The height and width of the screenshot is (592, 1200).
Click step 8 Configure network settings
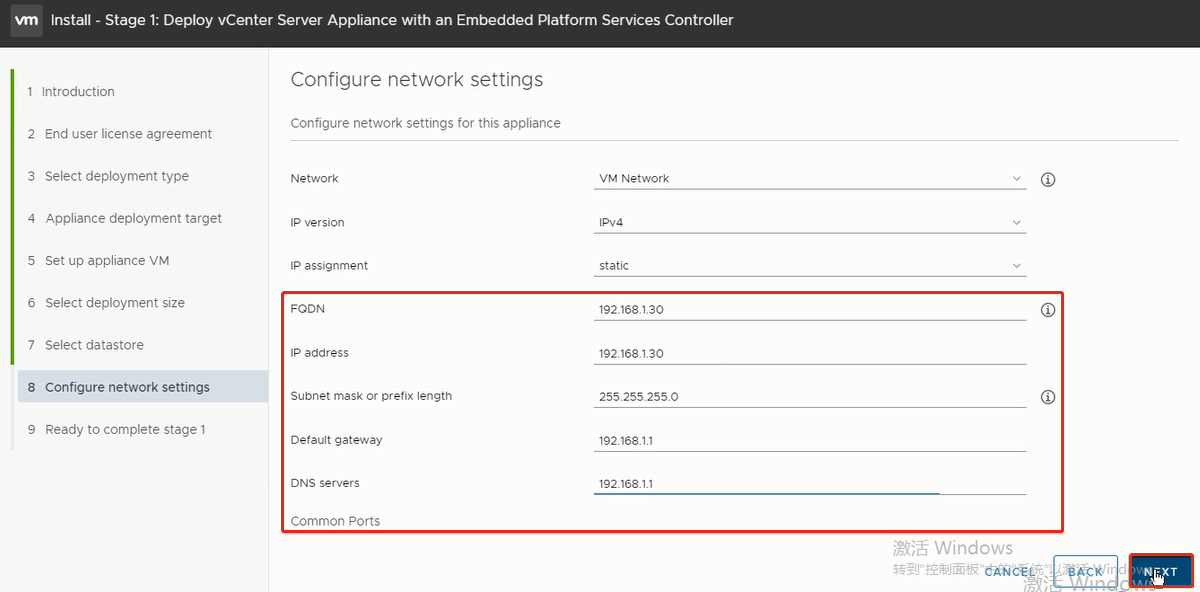tap(142, 387)
